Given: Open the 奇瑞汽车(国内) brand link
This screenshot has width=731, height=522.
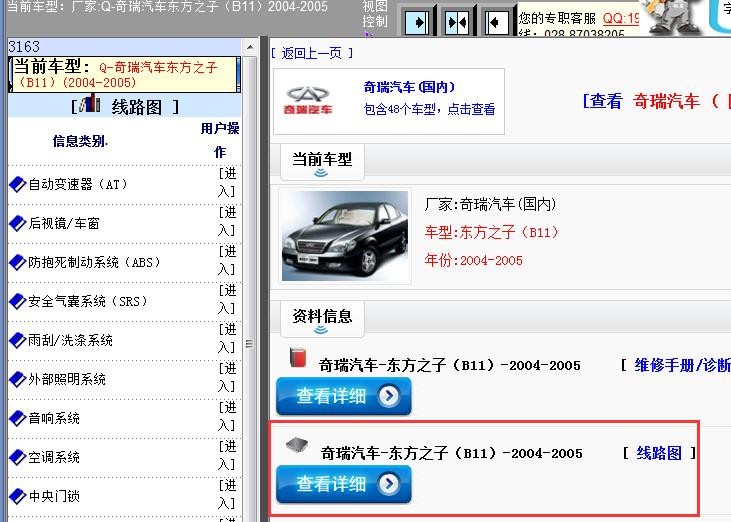Looking at the screenshot, I should click(409, 87).
